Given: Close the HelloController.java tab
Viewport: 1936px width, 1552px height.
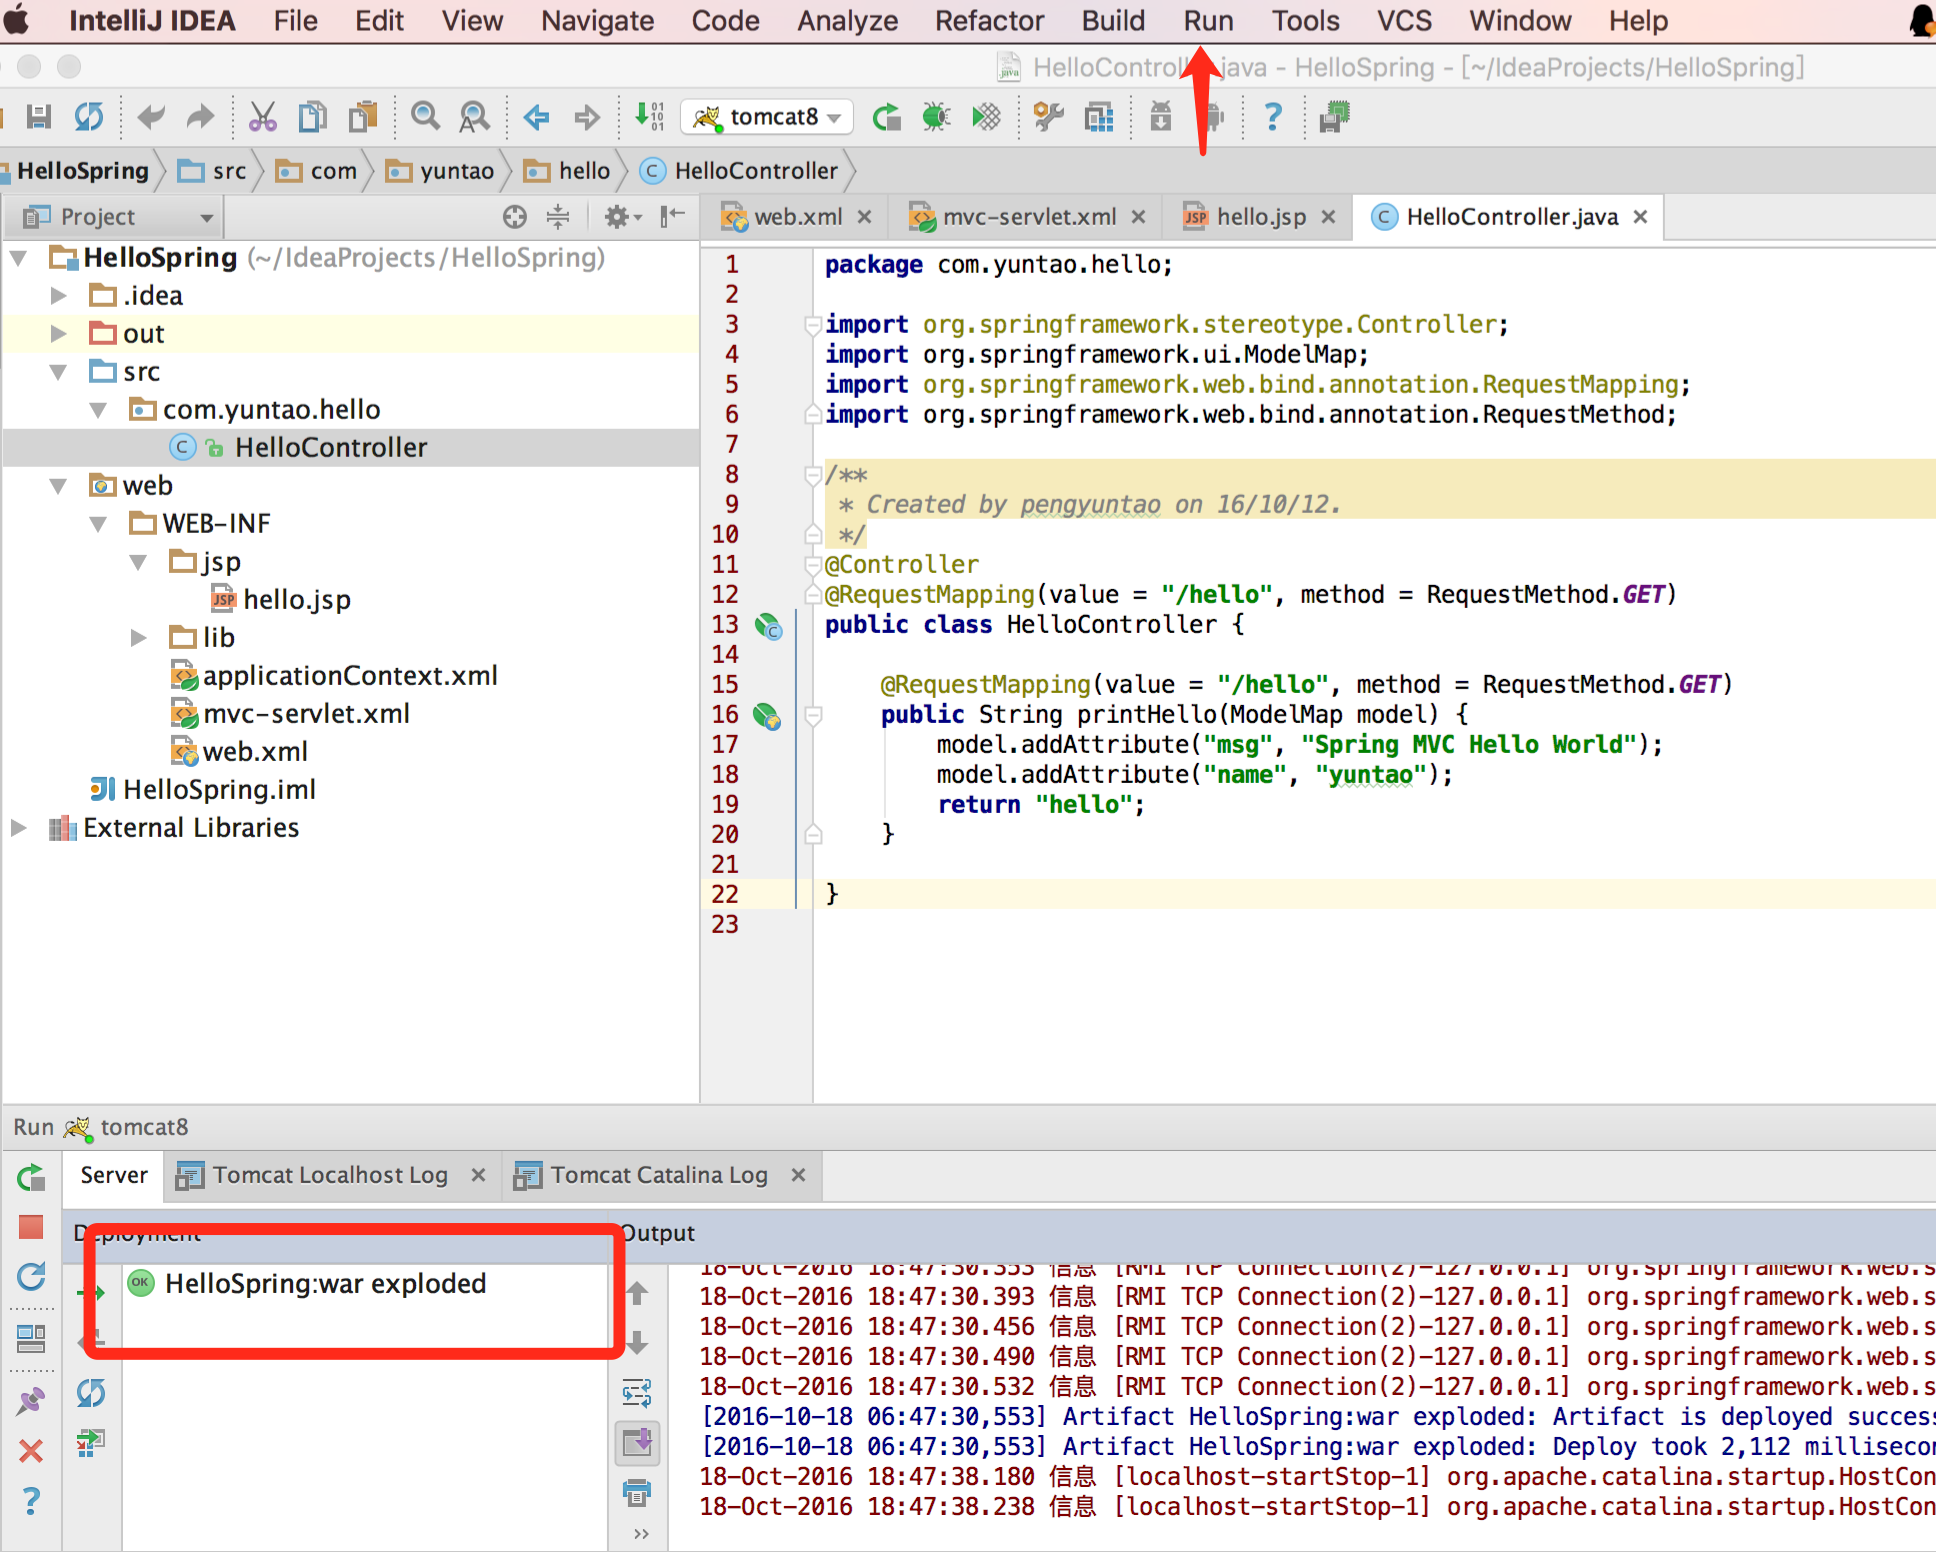Looking at the screenshot, I should click(1640, 217).
